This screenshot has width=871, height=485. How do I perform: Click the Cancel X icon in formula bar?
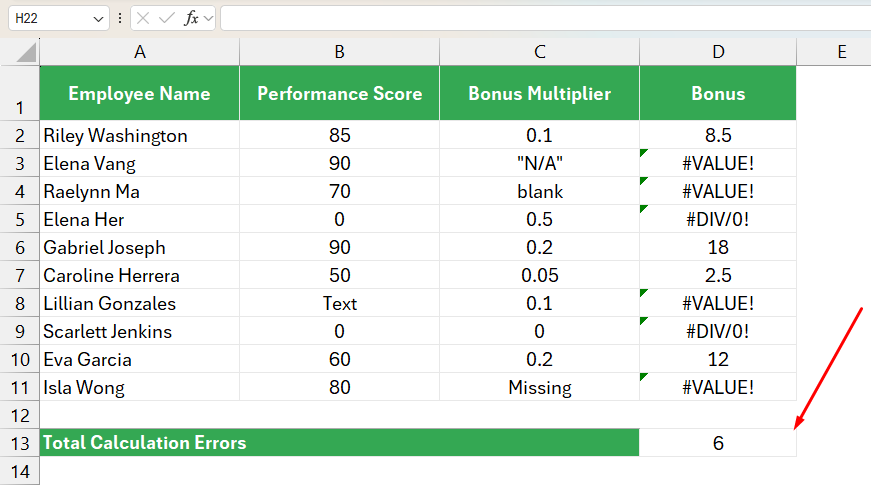(x=143, y=18)
